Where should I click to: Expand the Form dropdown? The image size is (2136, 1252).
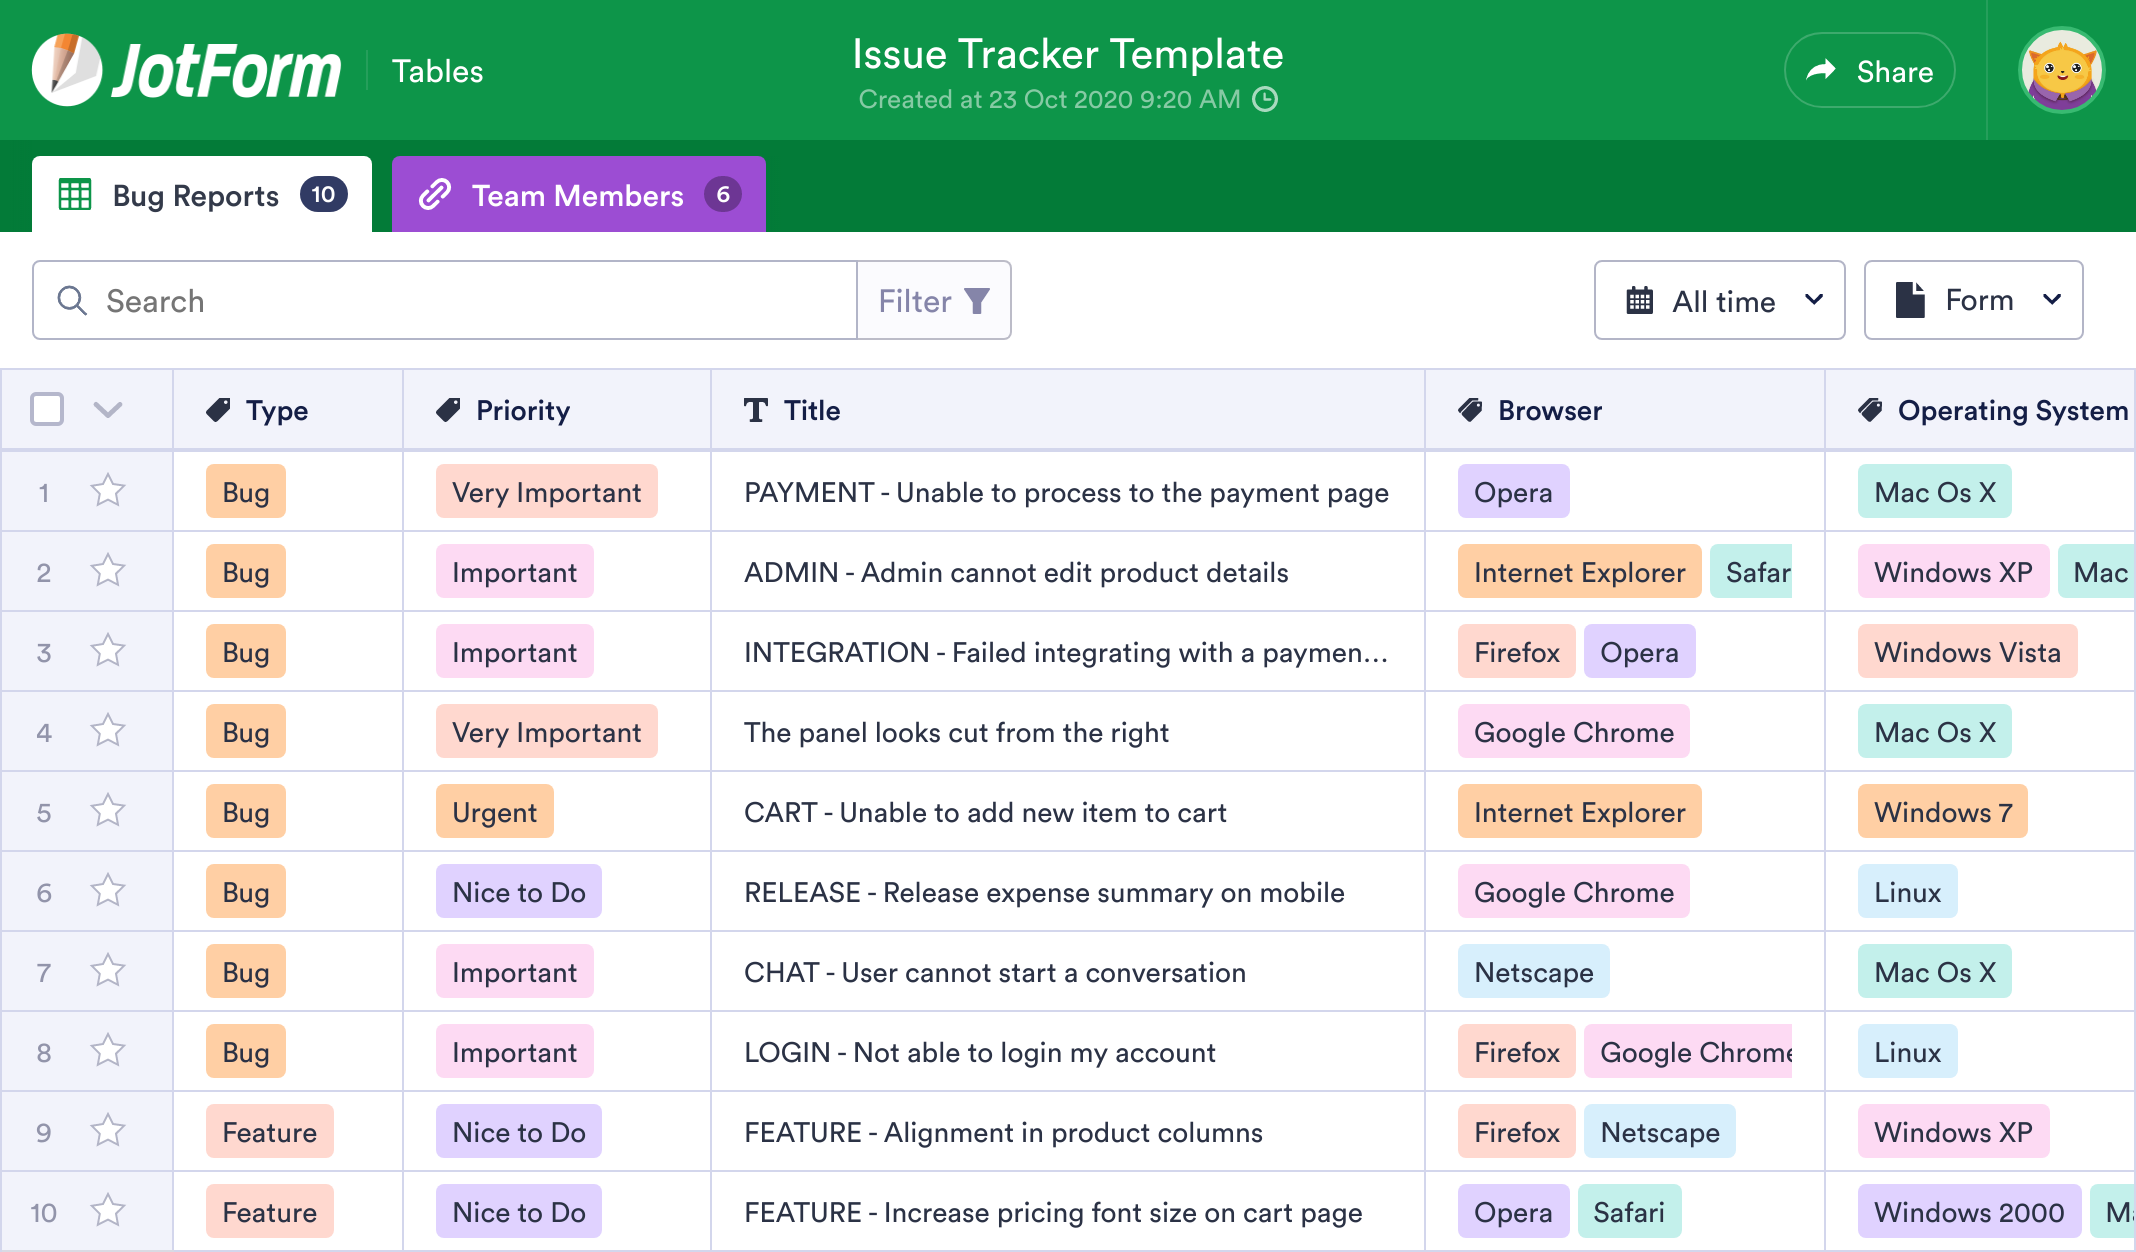coord(1973,299)
